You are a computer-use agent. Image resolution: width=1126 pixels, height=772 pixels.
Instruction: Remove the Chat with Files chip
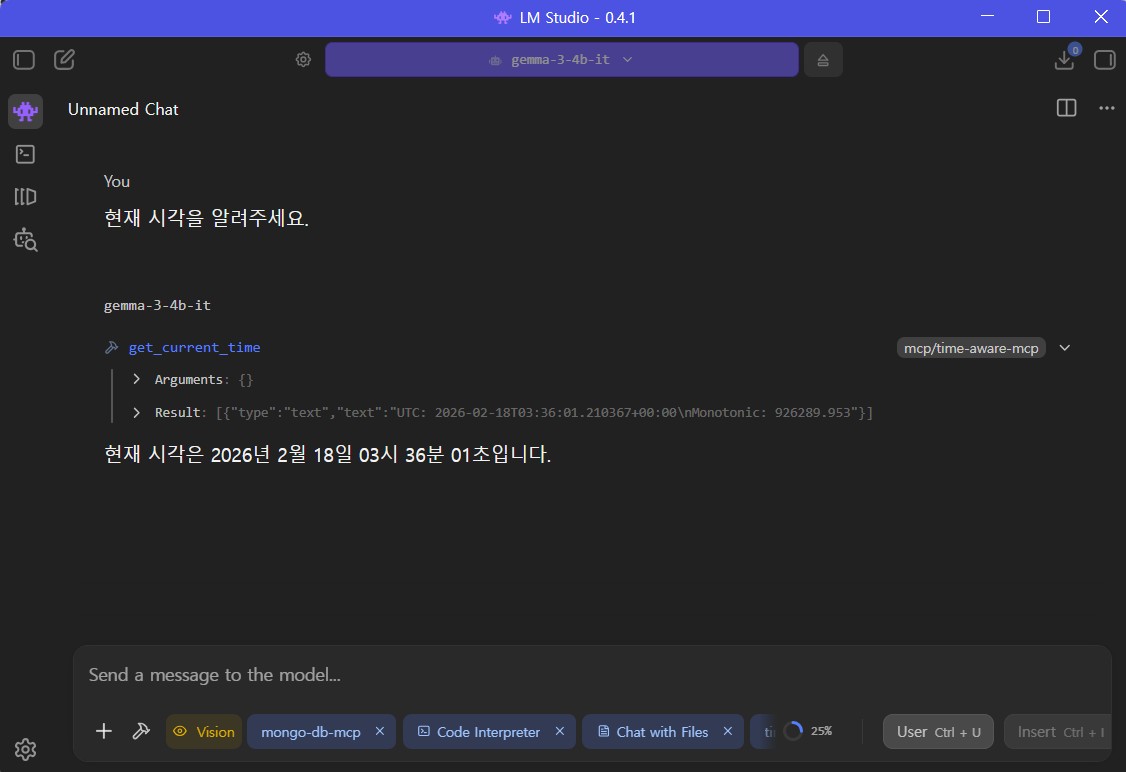pos(728,731)
